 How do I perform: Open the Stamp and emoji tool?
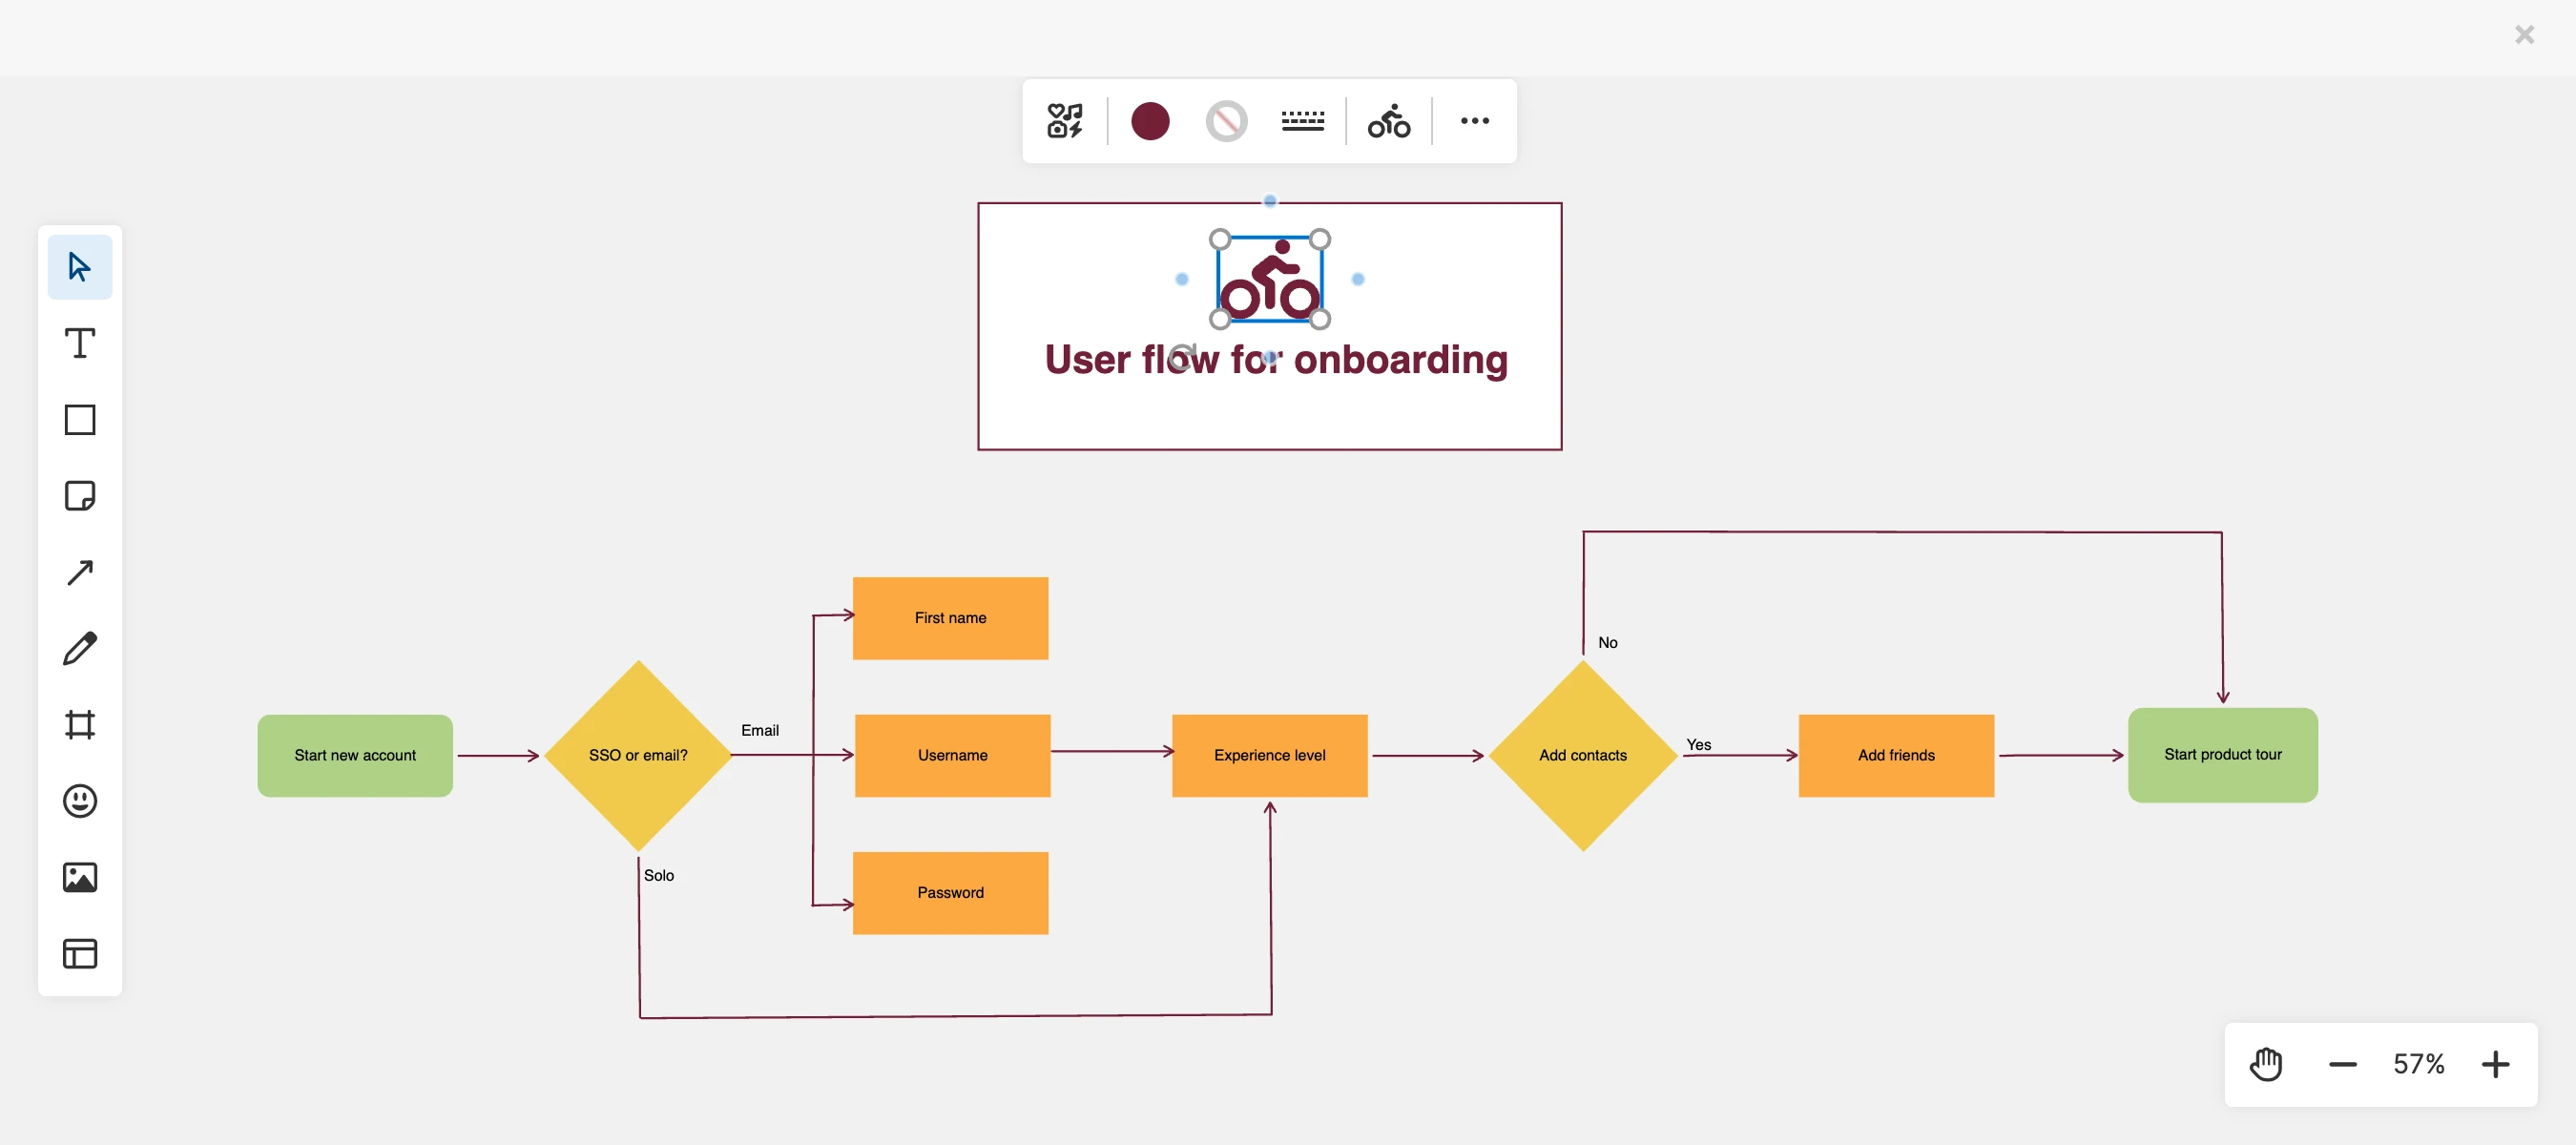pyautogui.click(x=80, y=801)
